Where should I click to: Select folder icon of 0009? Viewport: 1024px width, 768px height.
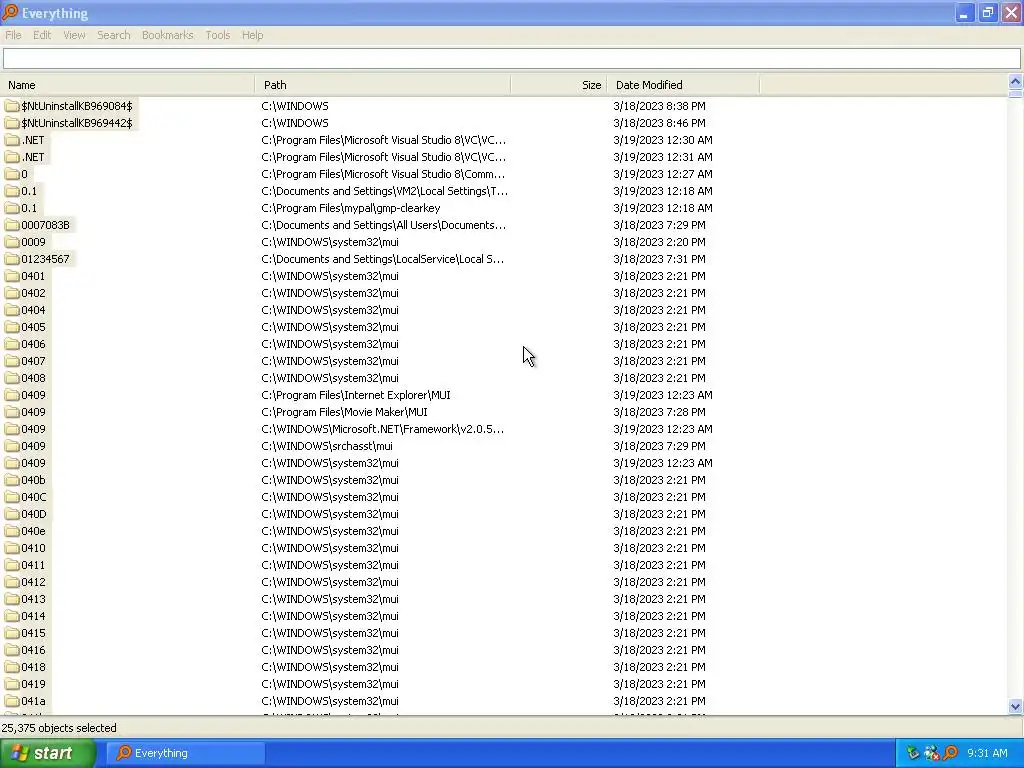click(12, 242)
